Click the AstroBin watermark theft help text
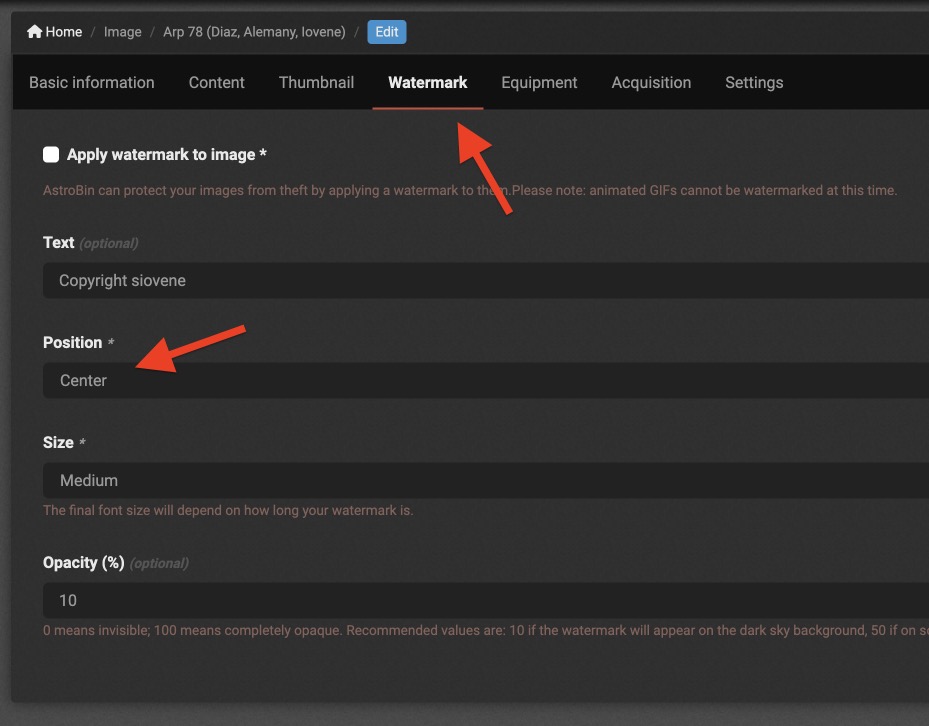This screenshot has height=726, width=929. 470,190
